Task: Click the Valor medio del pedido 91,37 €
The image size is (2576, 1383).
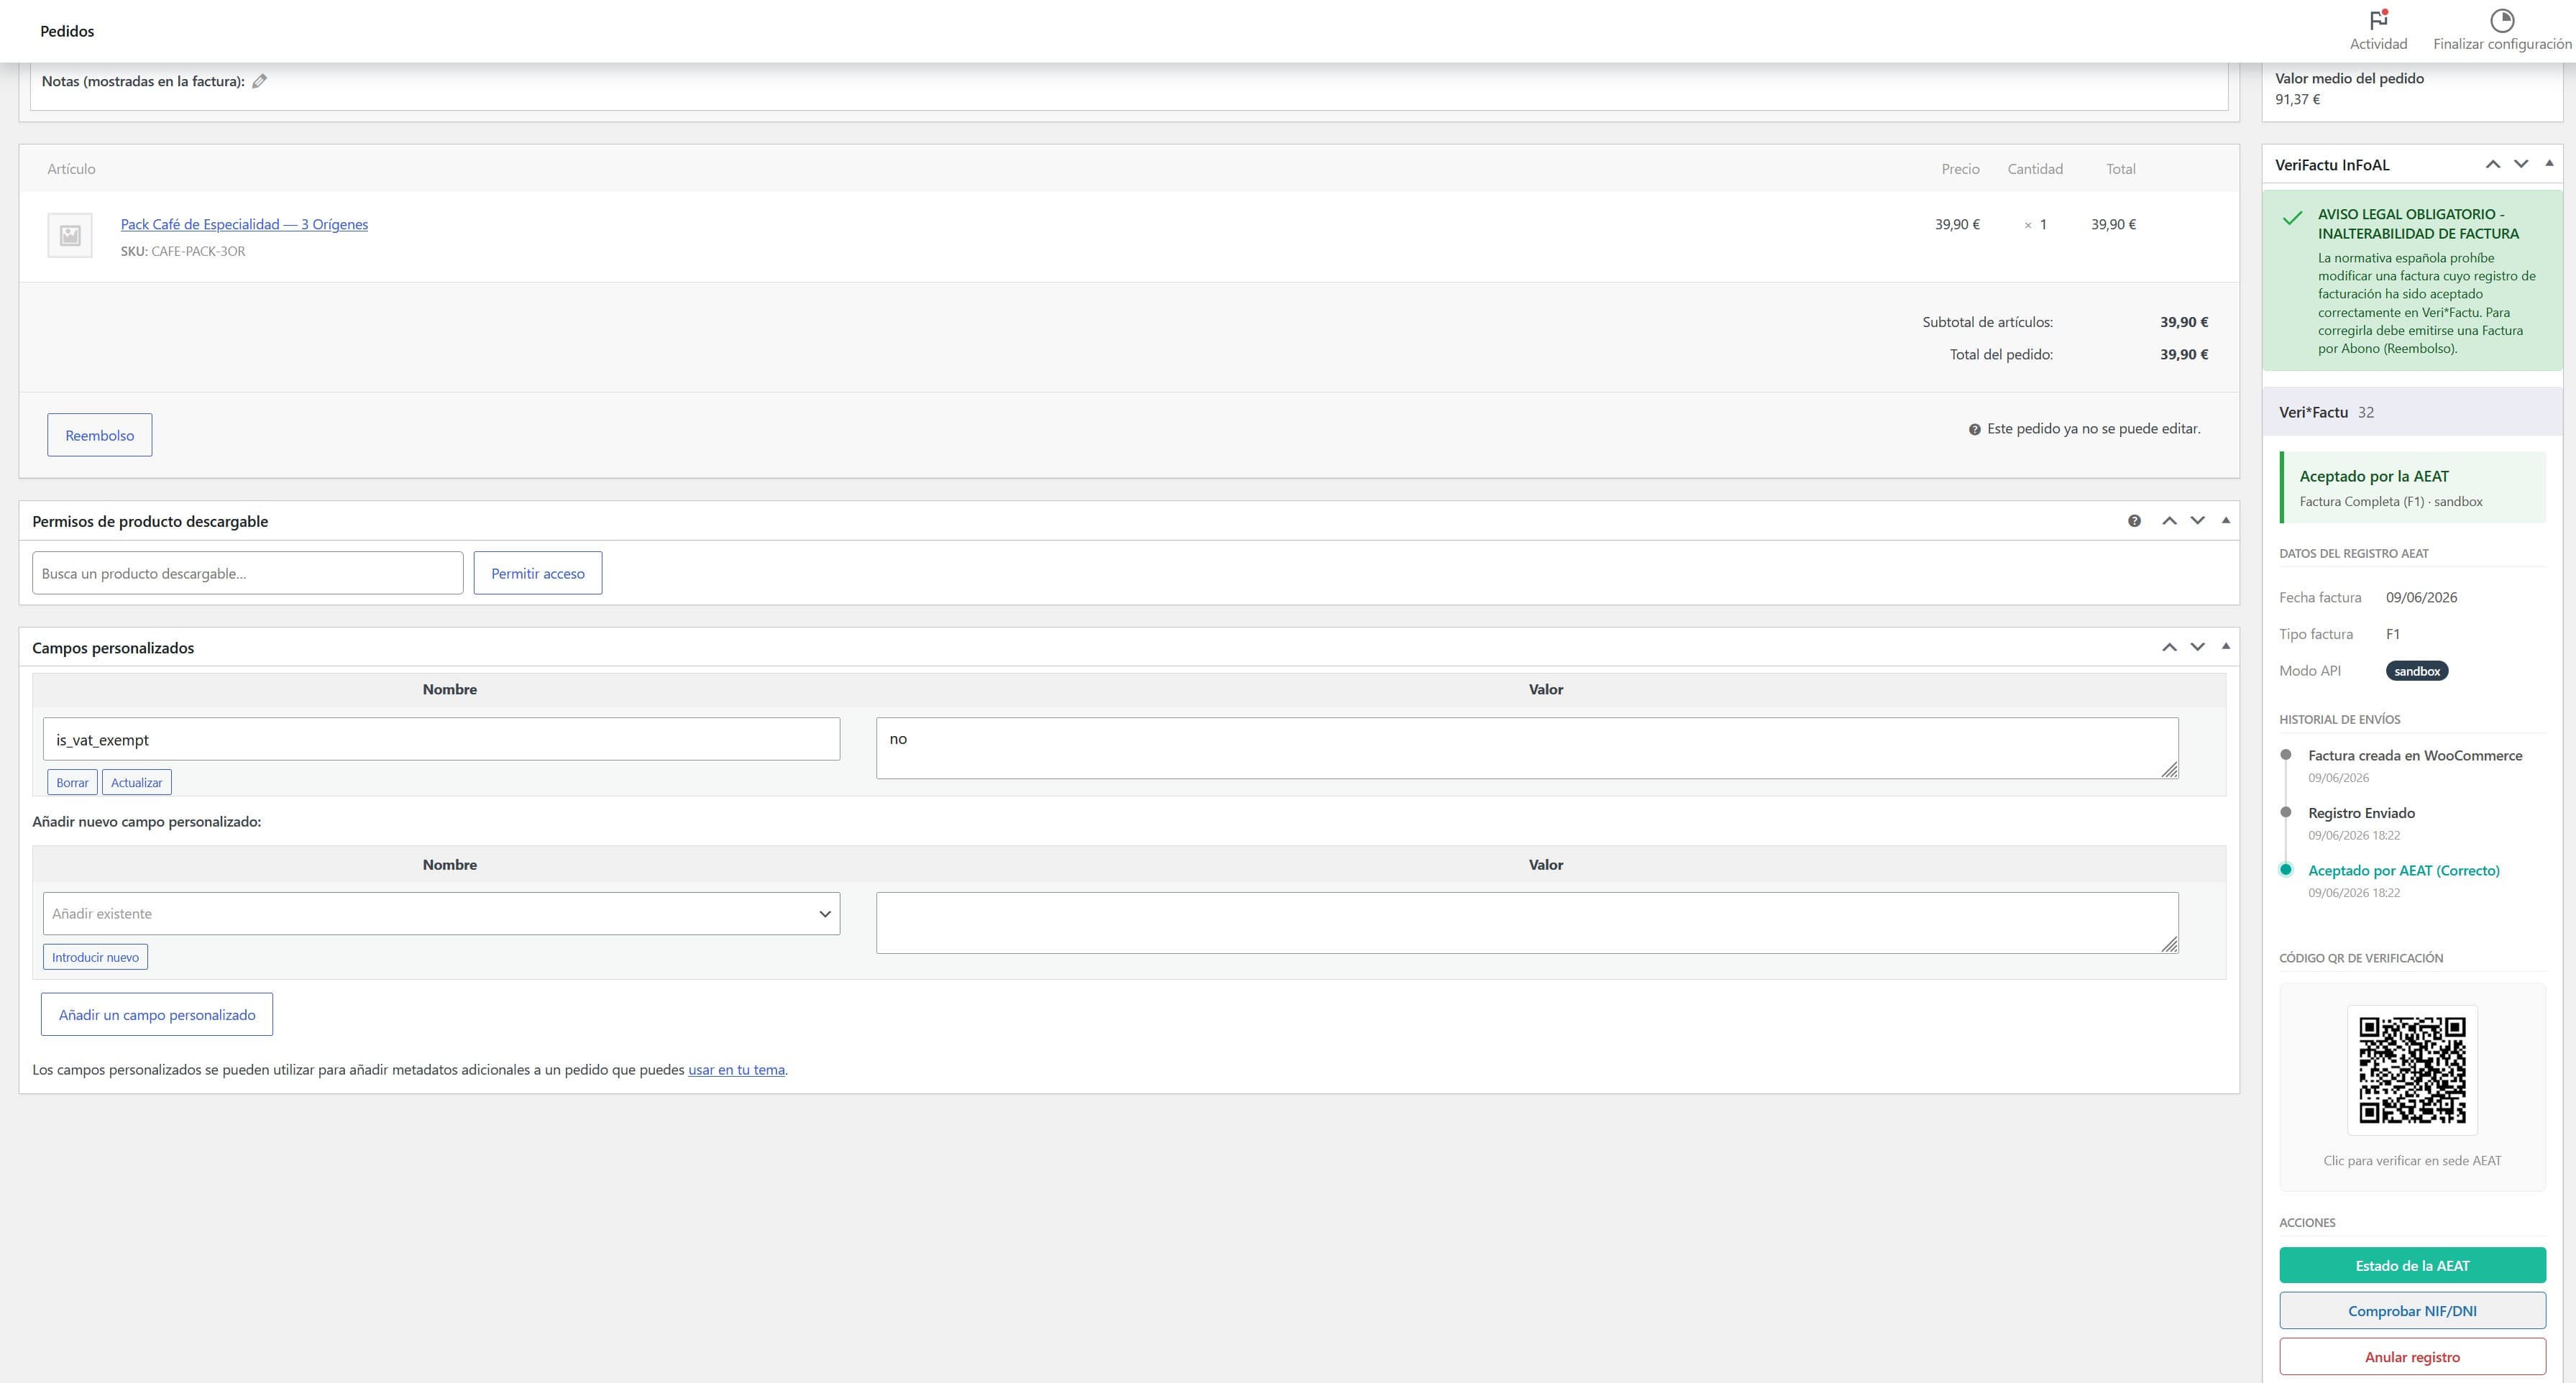Action: pyautogui.click(x=2297, y=99)
